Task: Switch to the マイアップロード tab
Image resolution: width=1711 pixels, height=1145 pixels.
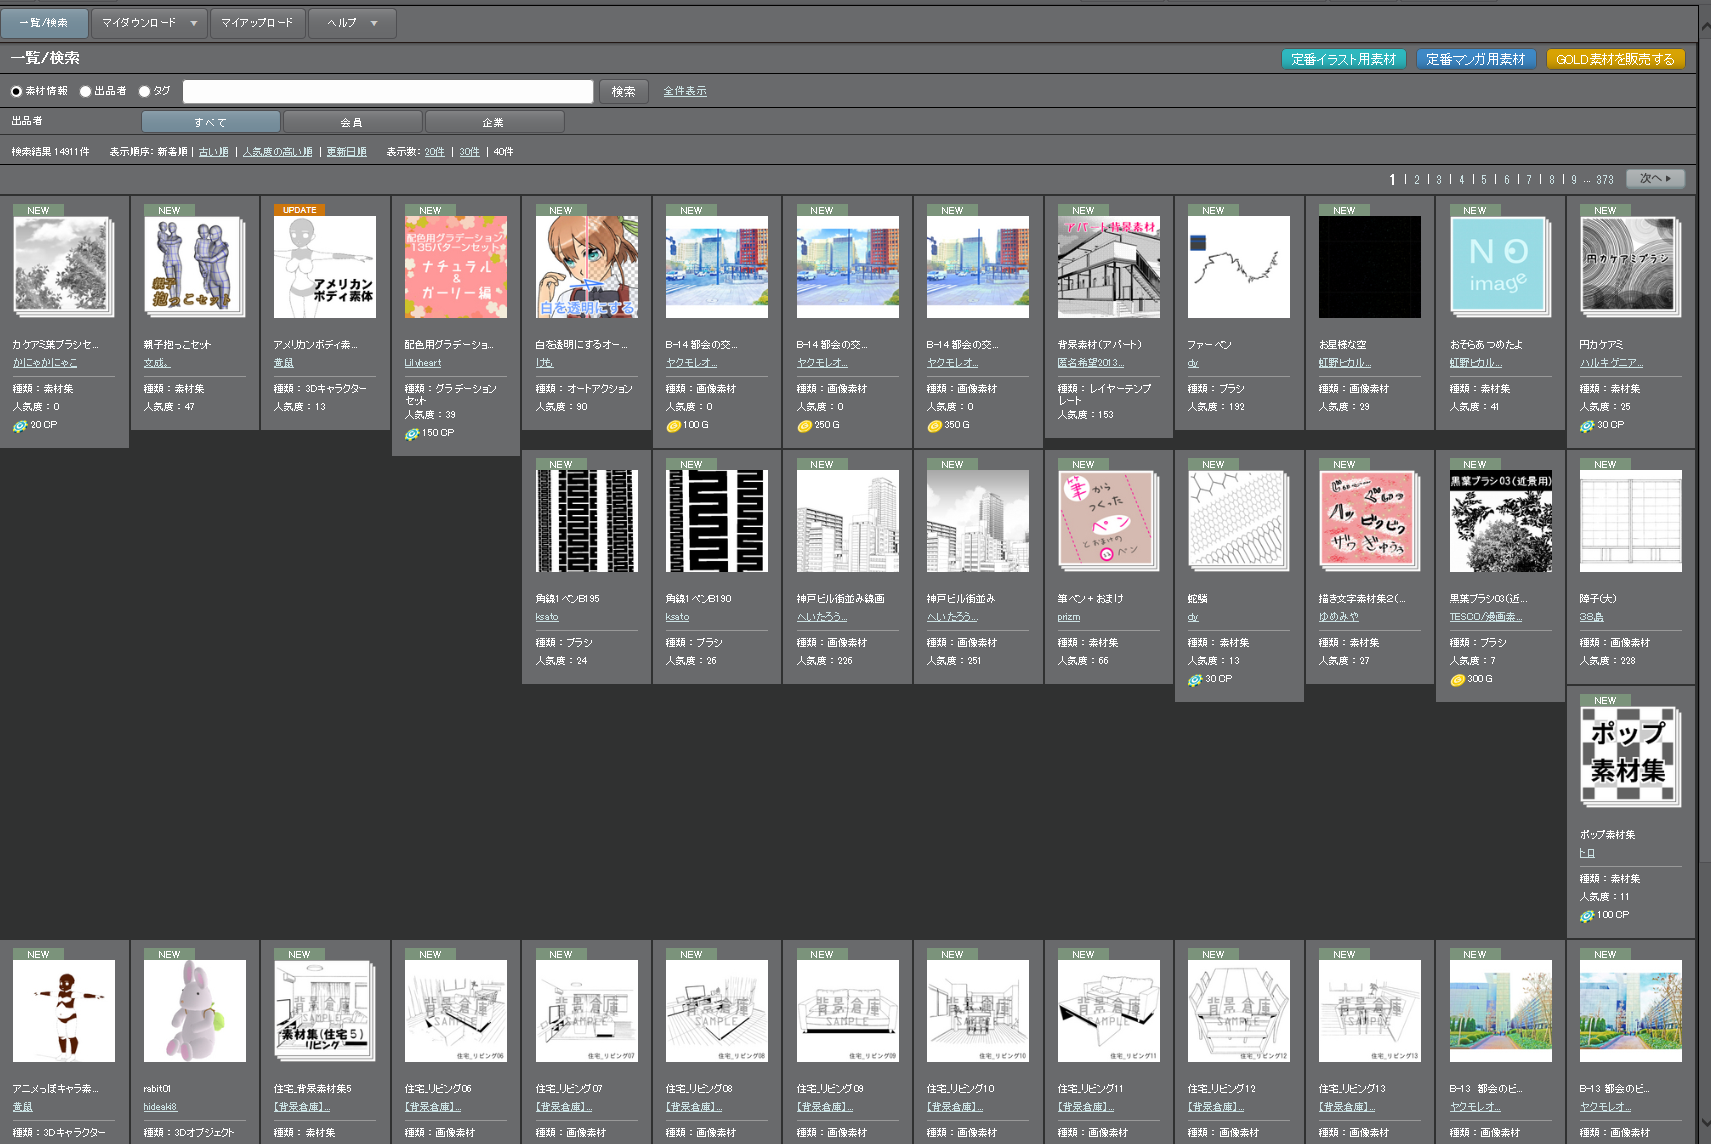Action: click(x=257, y=23)
